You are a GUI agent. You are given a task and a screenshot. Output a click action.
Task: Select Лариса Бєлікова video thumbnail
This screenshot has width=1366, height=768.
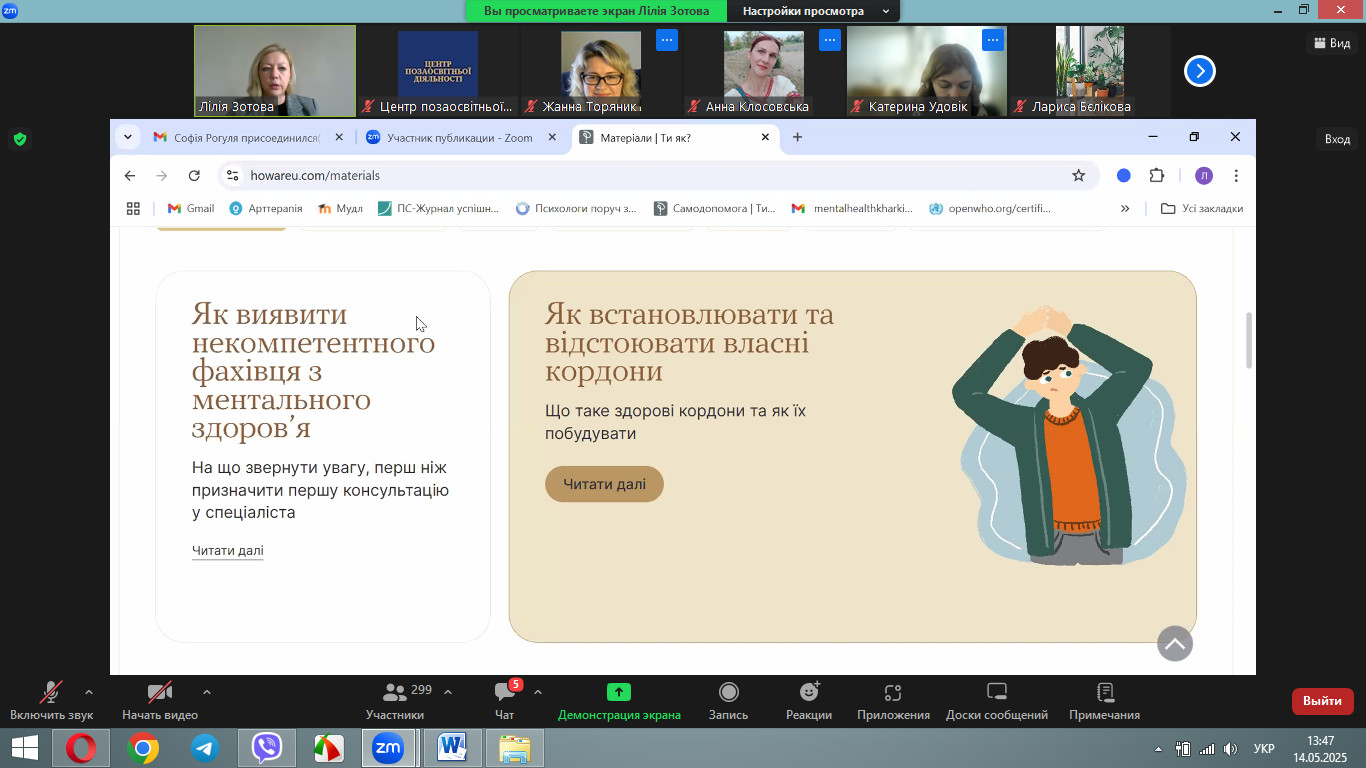1089,71
